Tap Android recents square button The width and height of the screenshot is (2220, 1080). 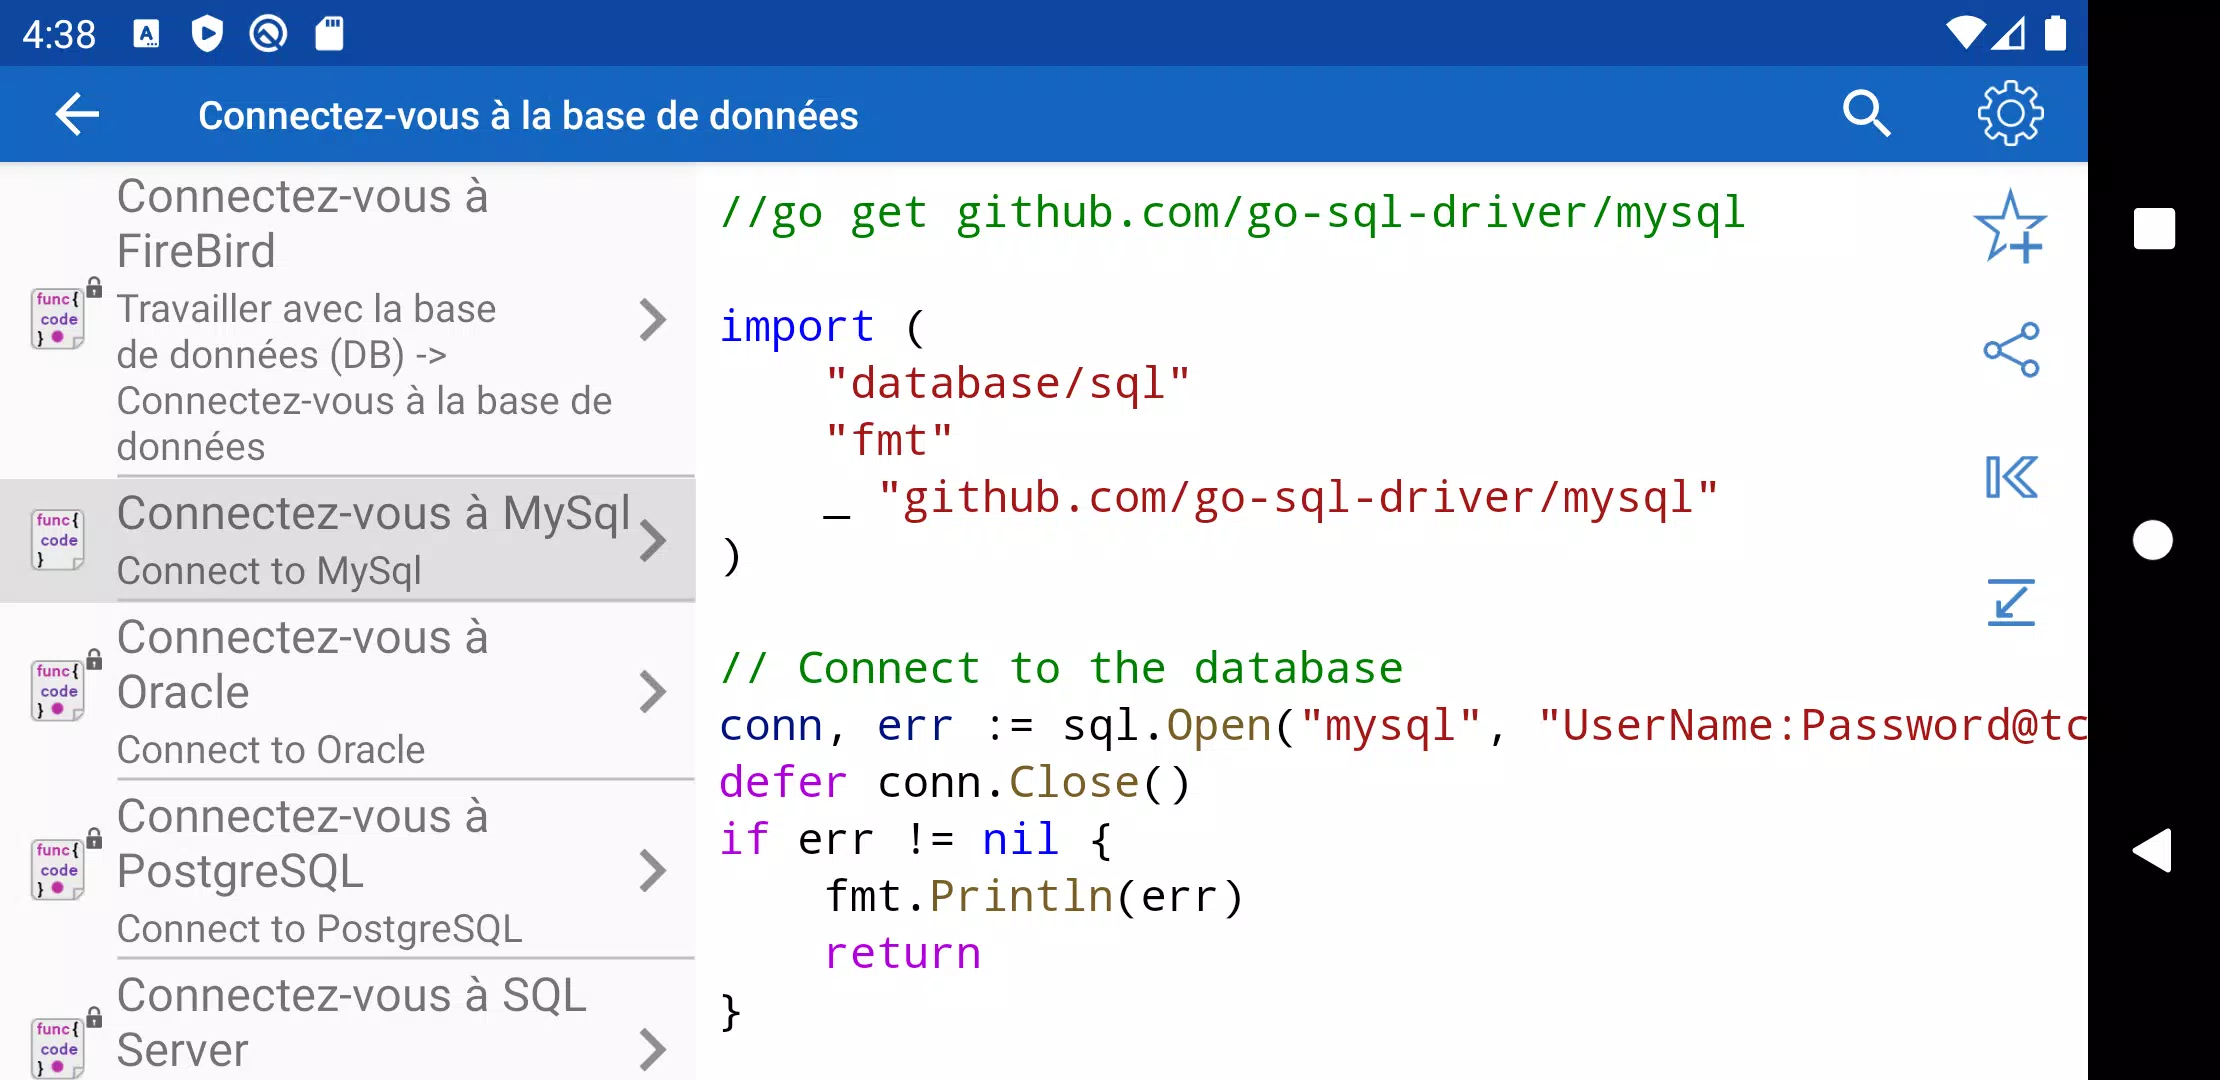[x=2154, y=229]
